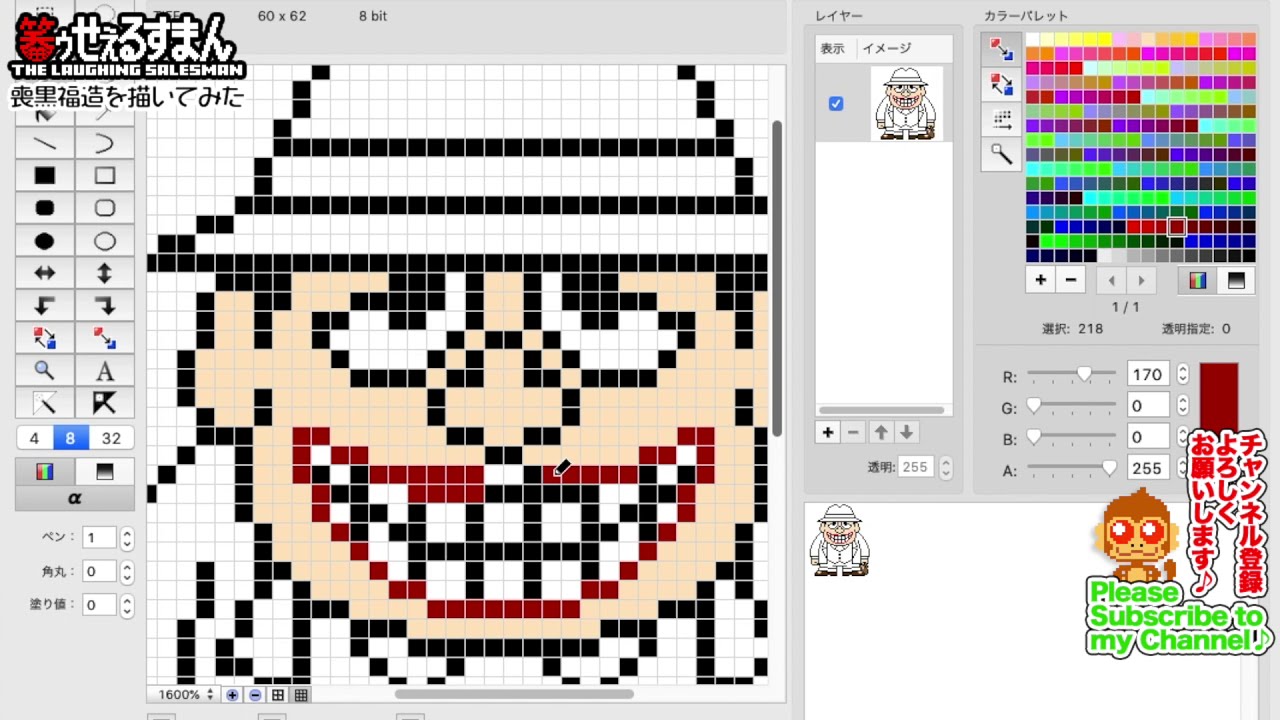Open the 1600% zoom level dropdown

185,694
